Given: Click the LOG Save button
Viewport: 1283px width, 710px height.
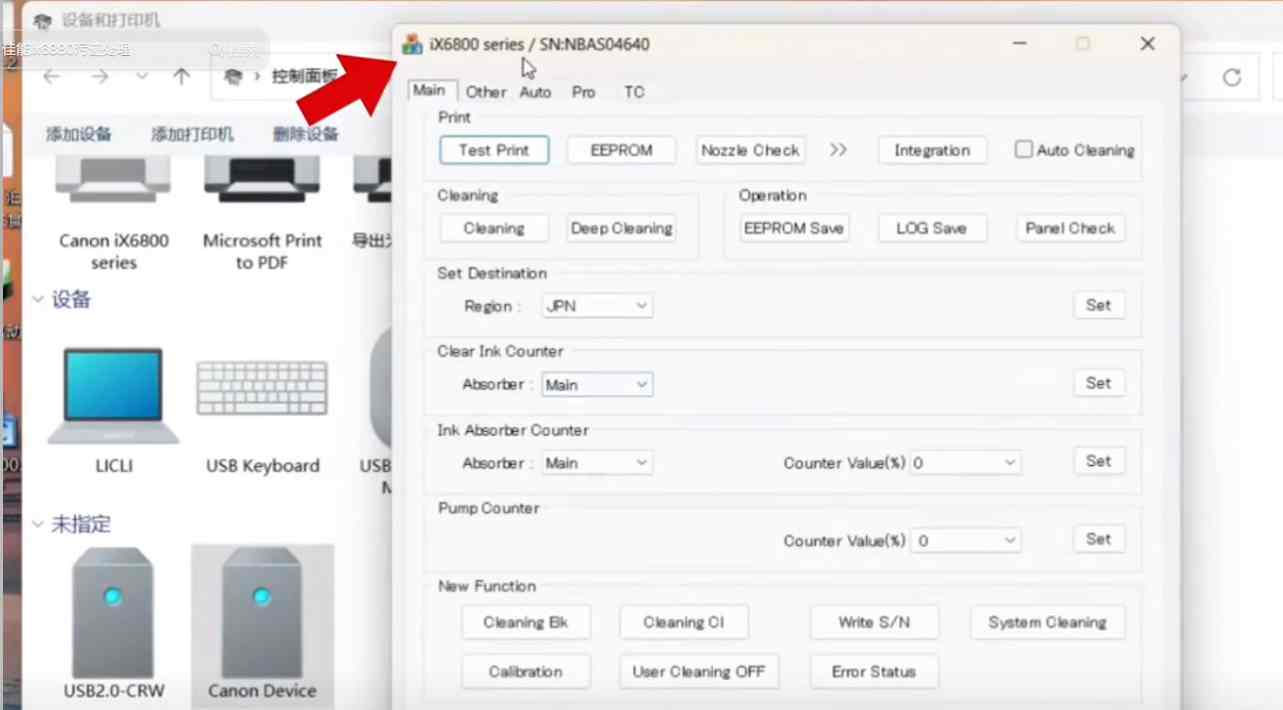Looking at the screenshot, I should [932, 228].
